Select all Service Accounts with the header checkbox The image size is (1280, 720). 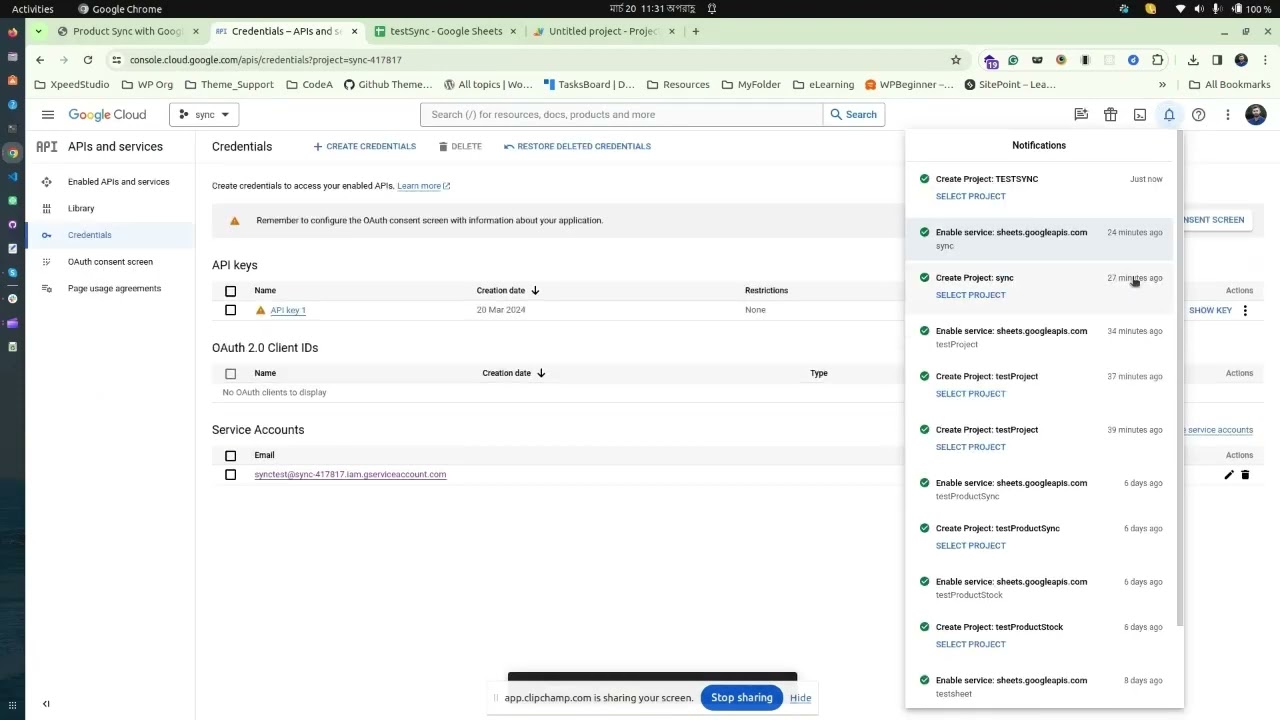click(231, 456)
